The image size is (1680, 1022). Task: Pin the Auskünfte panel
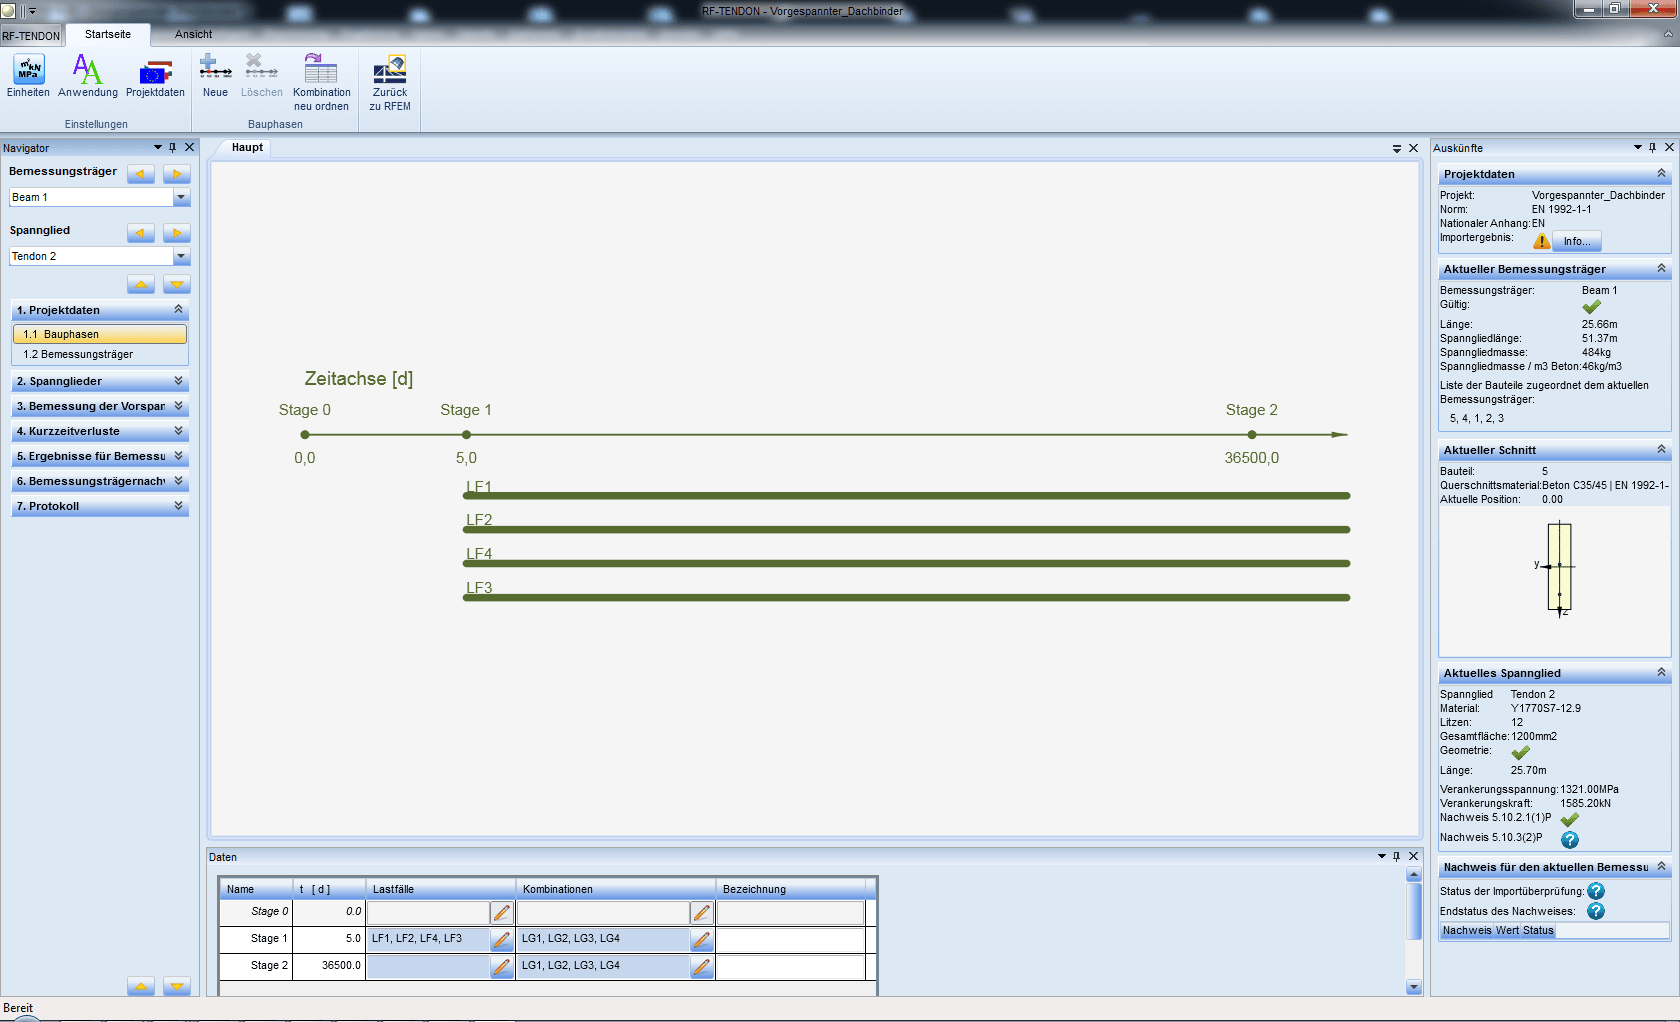pos(1652,148)
